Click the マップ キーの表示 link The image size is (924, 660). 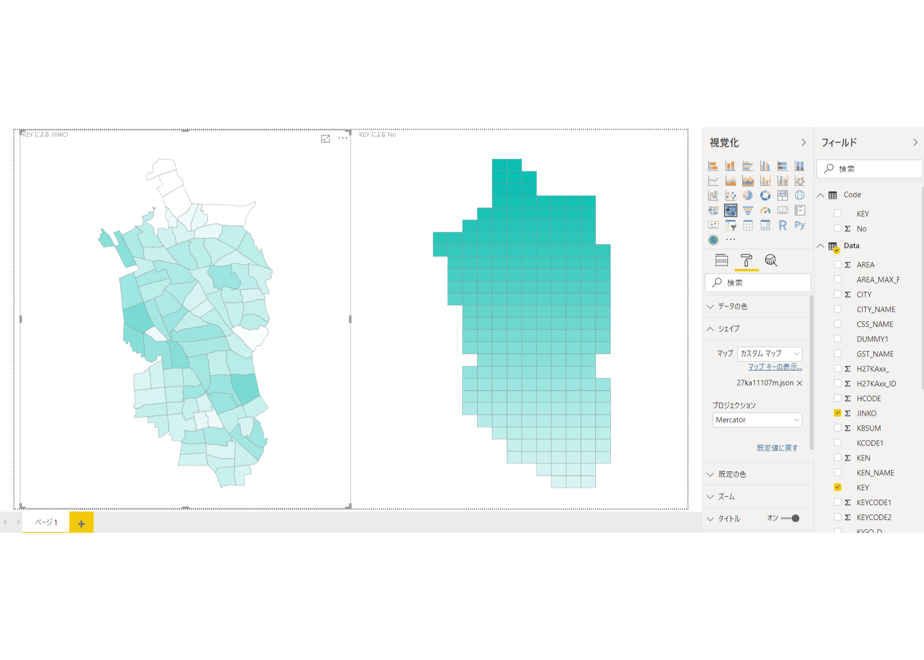[x=775, y=367]
